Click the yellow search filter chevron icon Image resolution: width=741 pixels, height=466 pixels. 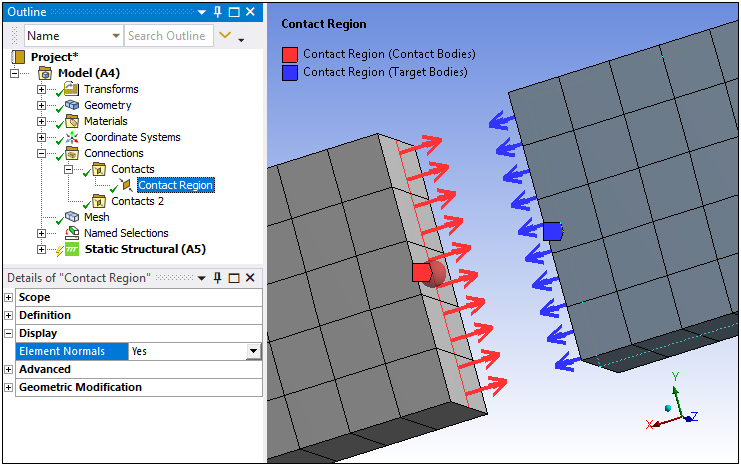point(225,35)
